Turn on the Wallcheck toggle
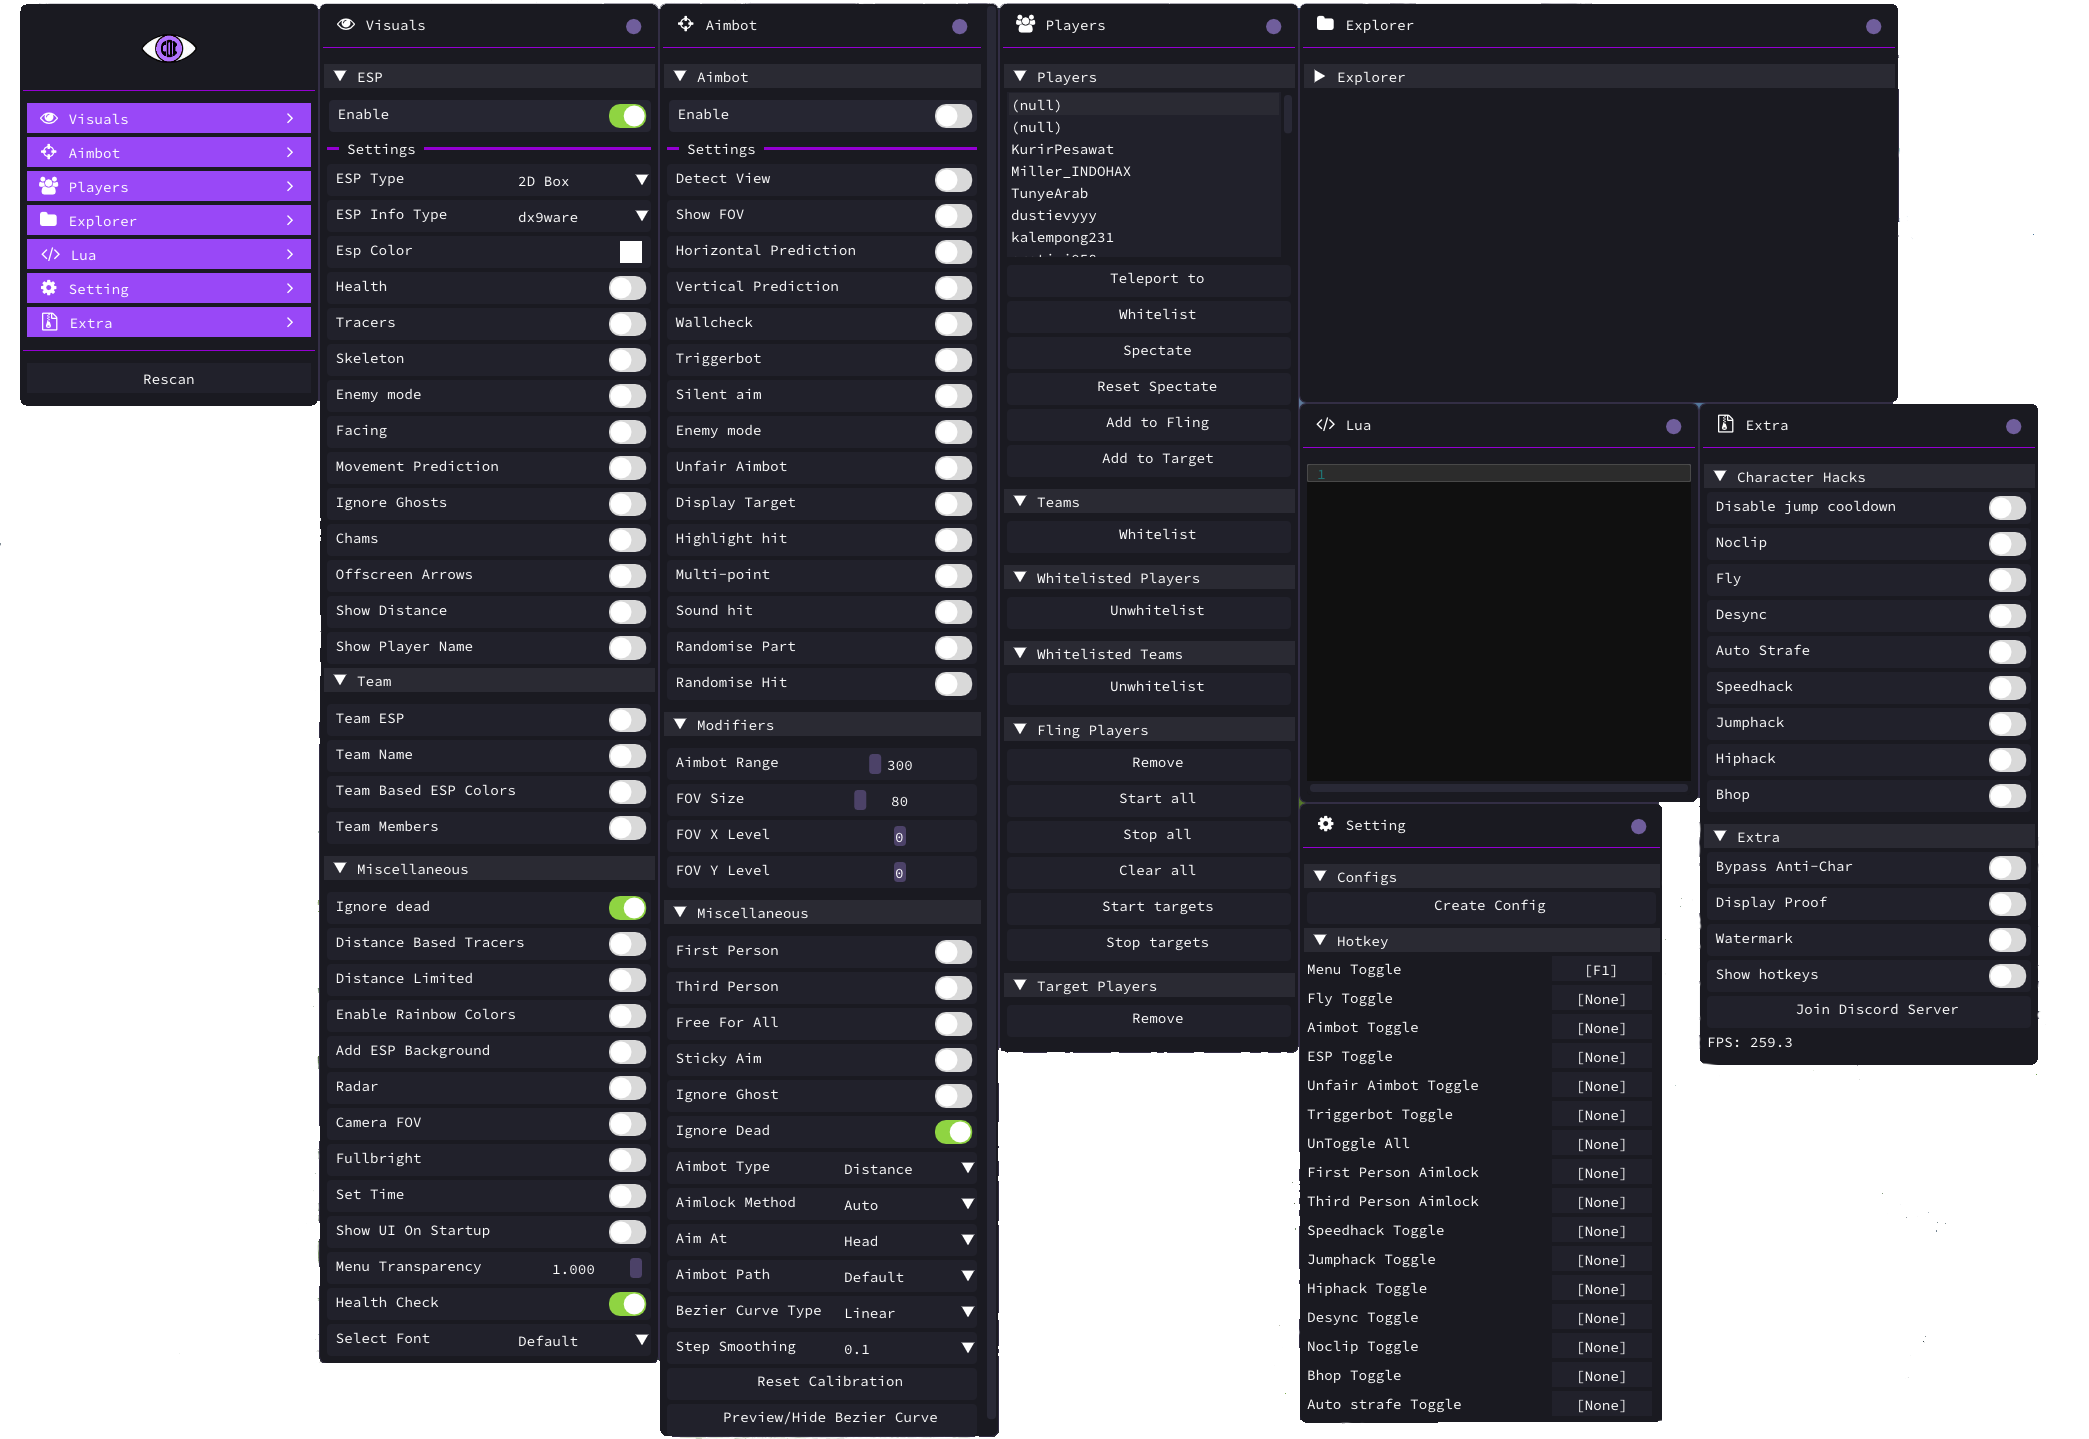This screenshot has width=2089, height=1439. [953, 323]
